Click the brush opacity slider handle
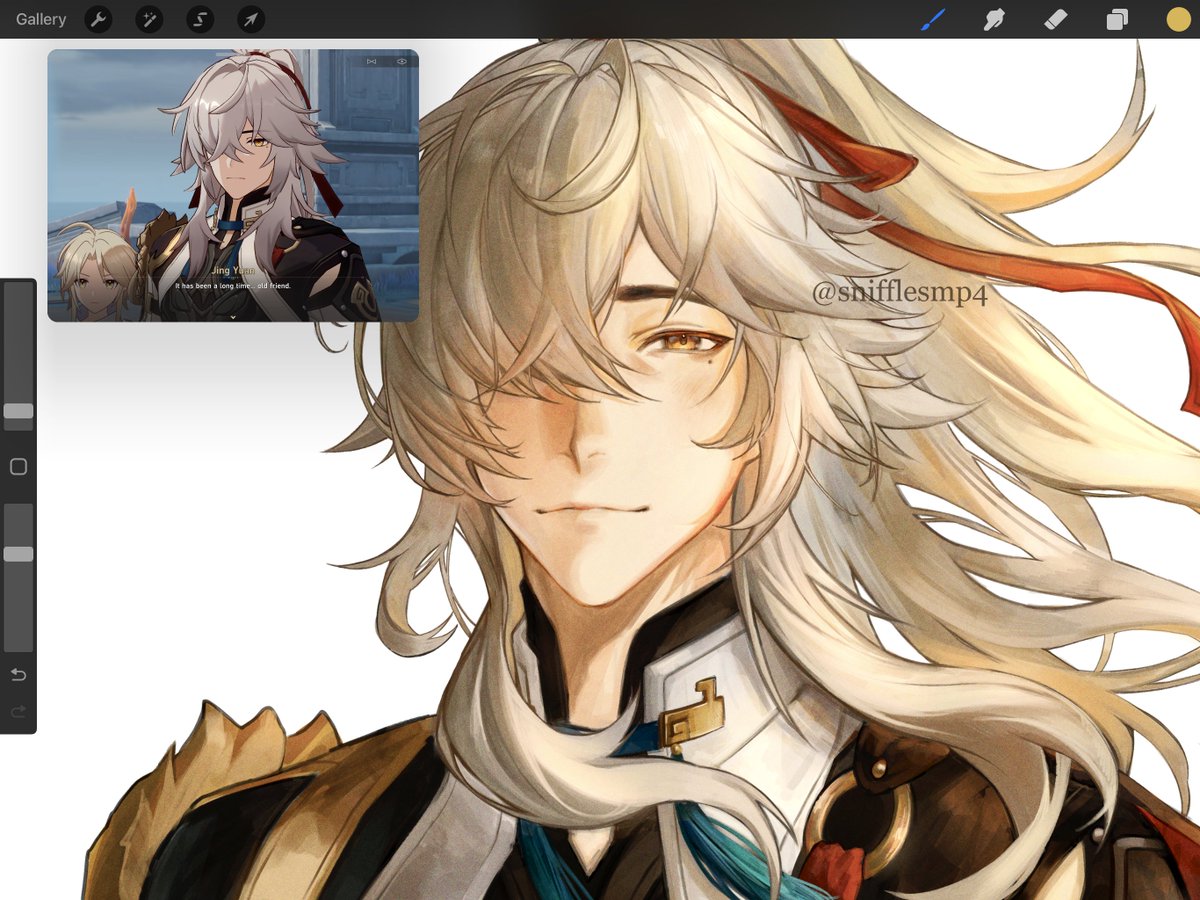Screen dimensions: 1200x900 tap(18, 554)
